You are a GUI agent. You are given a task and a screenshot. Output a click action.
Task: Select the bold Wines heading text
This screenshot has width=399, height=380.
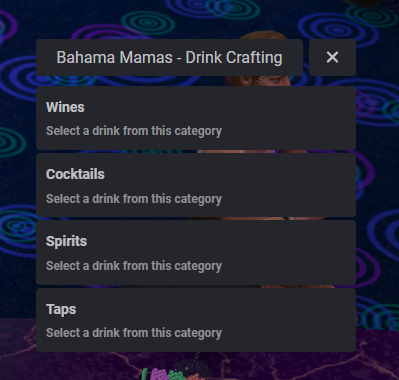65,107
